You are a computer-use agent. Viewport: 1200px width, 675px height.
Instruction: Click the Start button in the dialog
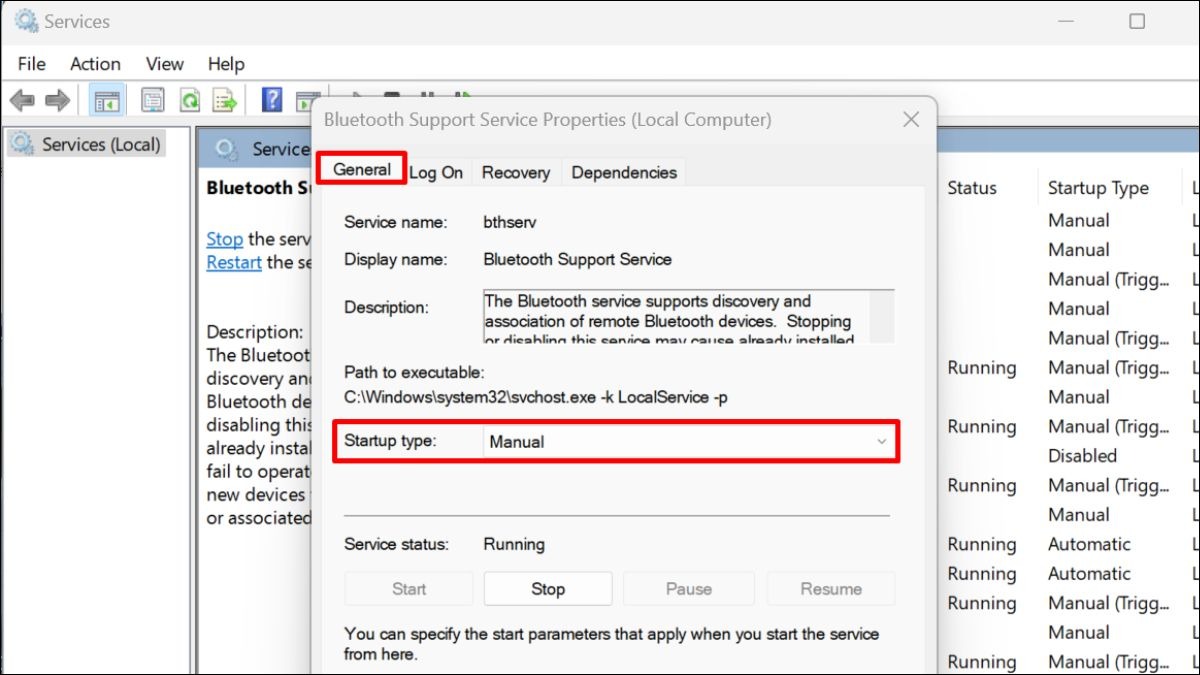click(x=409, y=589)
